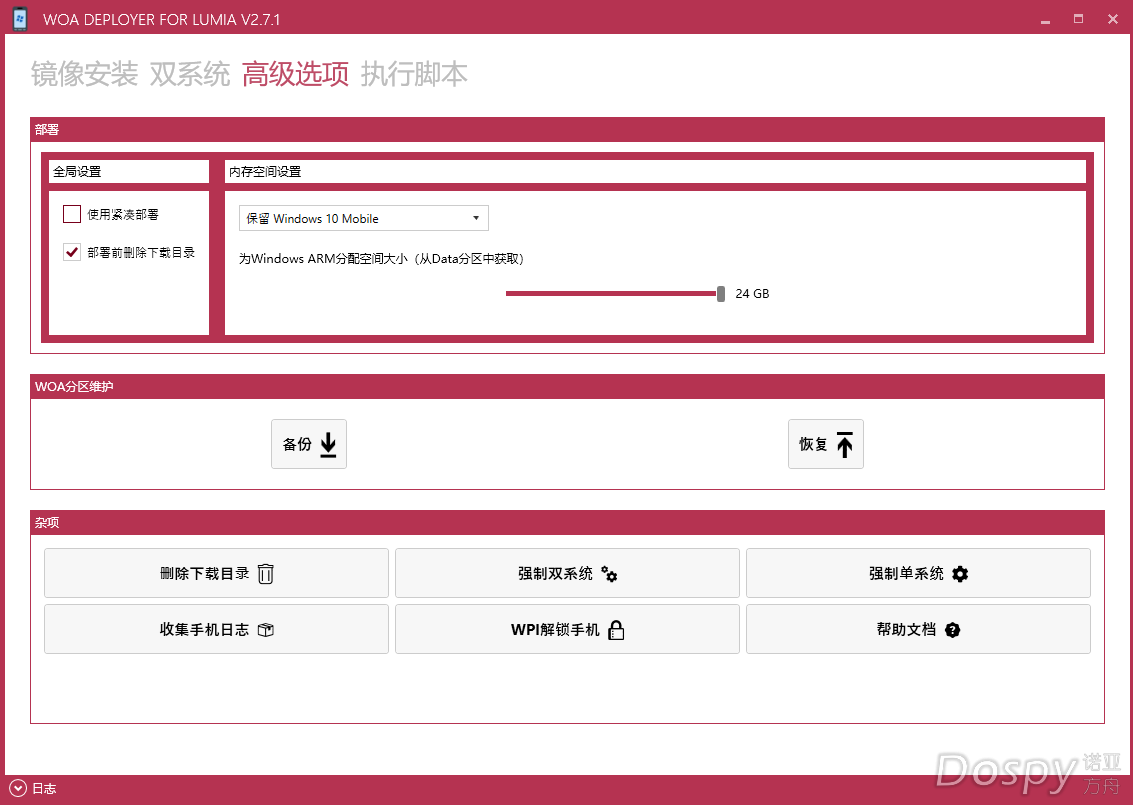
Task: Click the restore upload arrow icon
Action: pyautogui.click(x=845, y=445)
